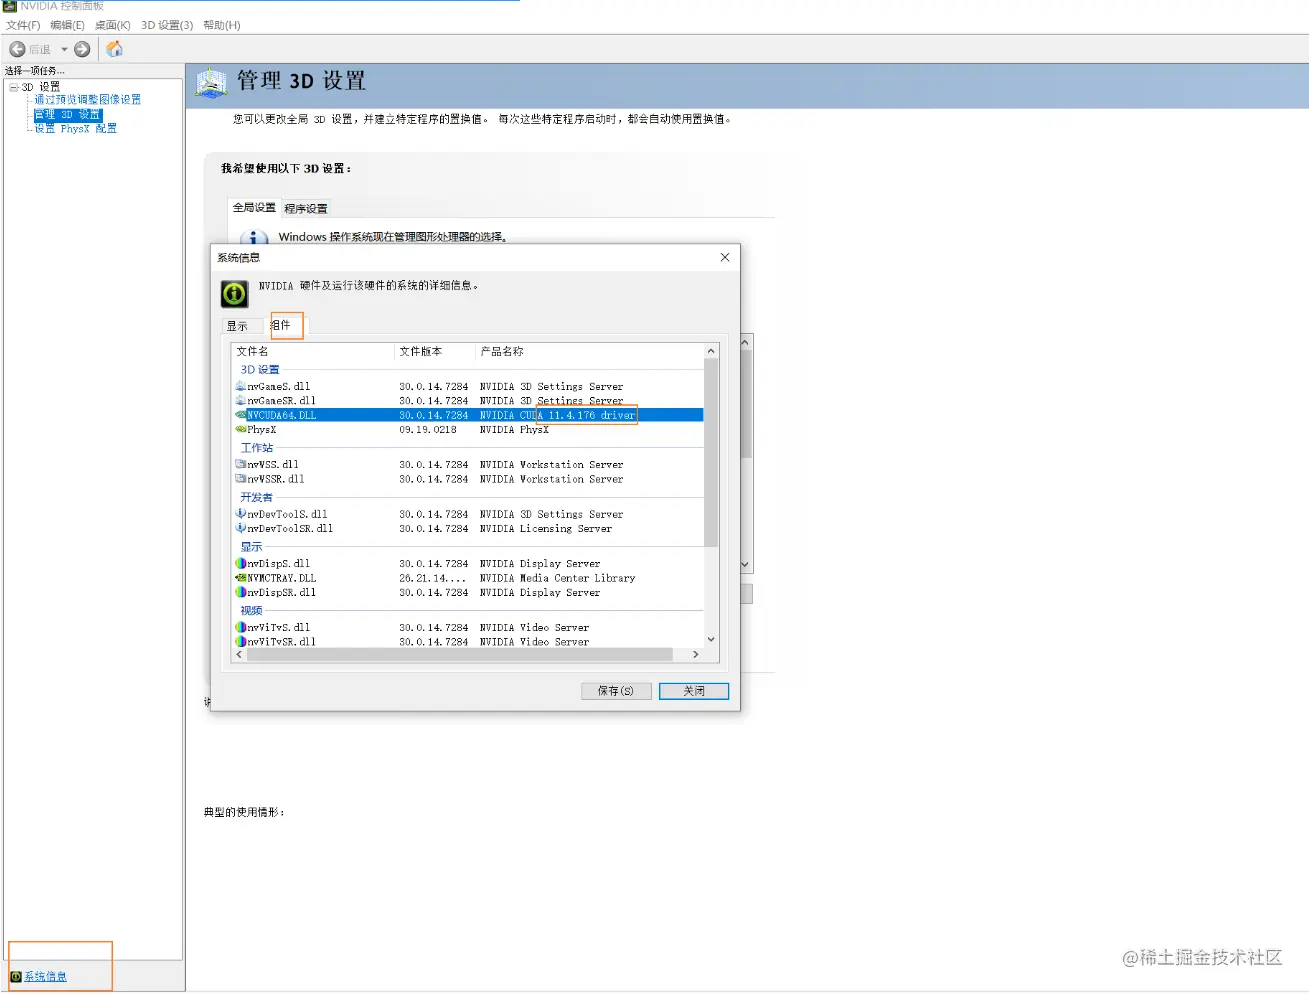Open the 编辑(E) menu
The height and width of the screenshot is (994, 1309).
(x=67, y=25)
